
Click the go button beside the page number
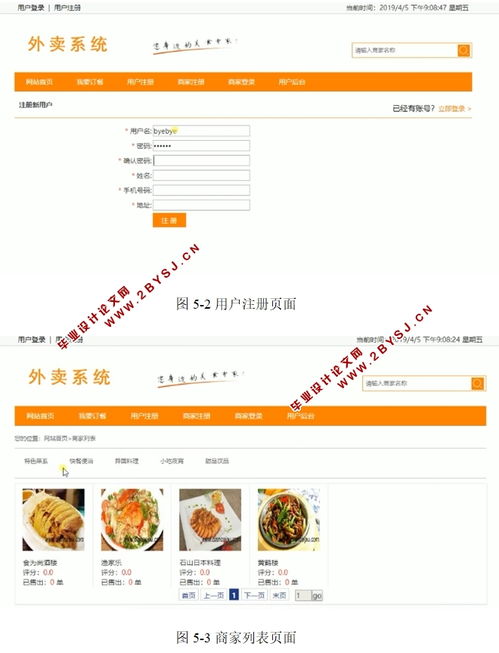tap(317, 596)
